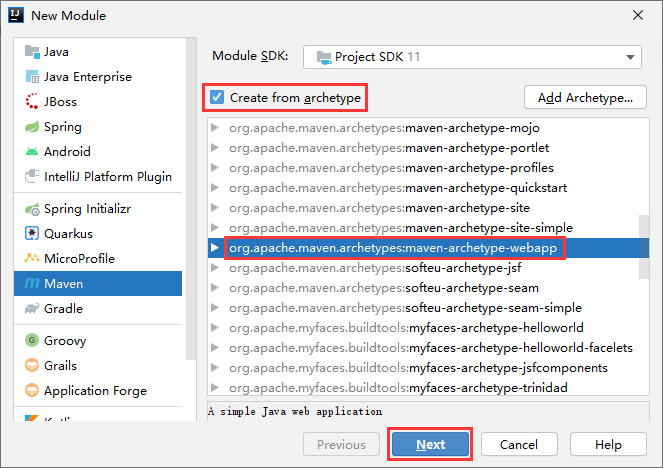The width and height of the screenshot is (663, 468).
Task: Click the Quarkus icon in sidebar
Action: (32, 234)
